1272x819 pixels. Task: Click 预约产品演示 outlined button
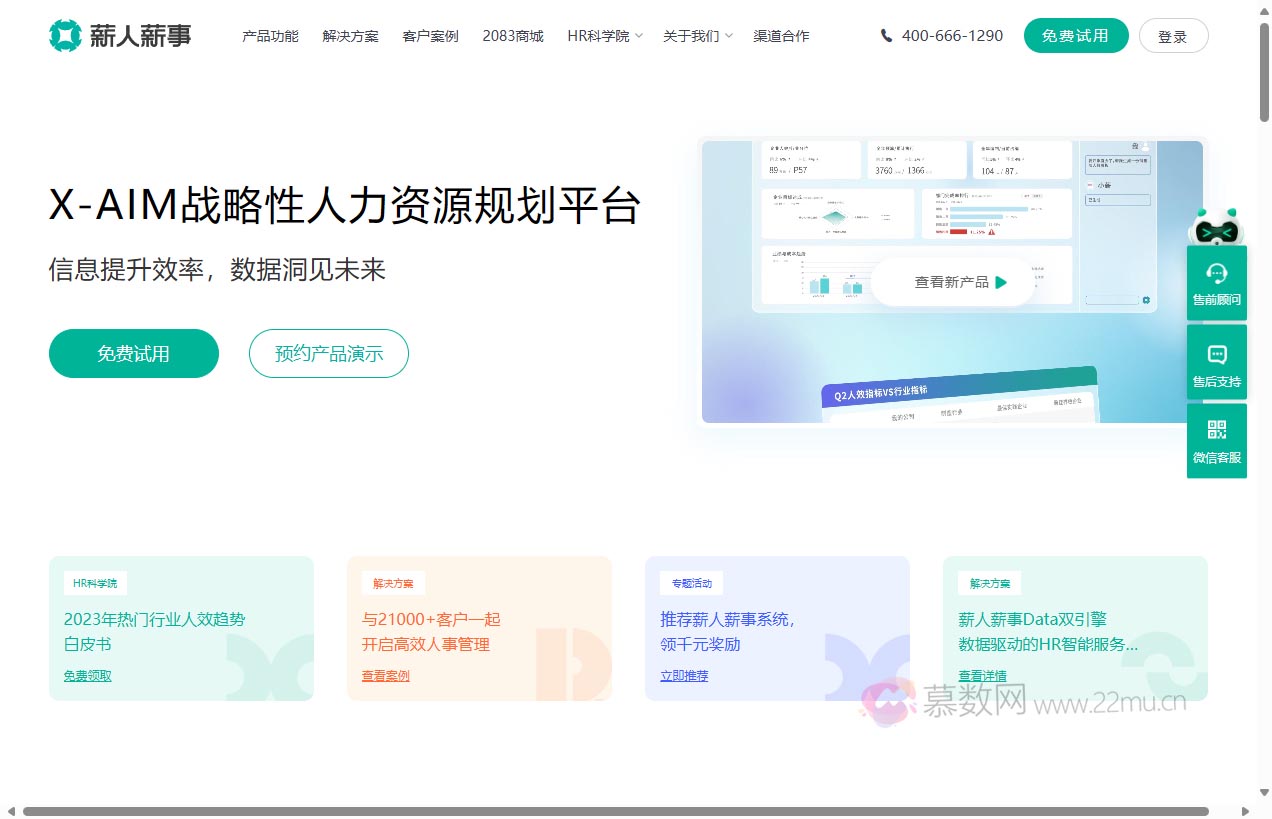pos(328,353)
